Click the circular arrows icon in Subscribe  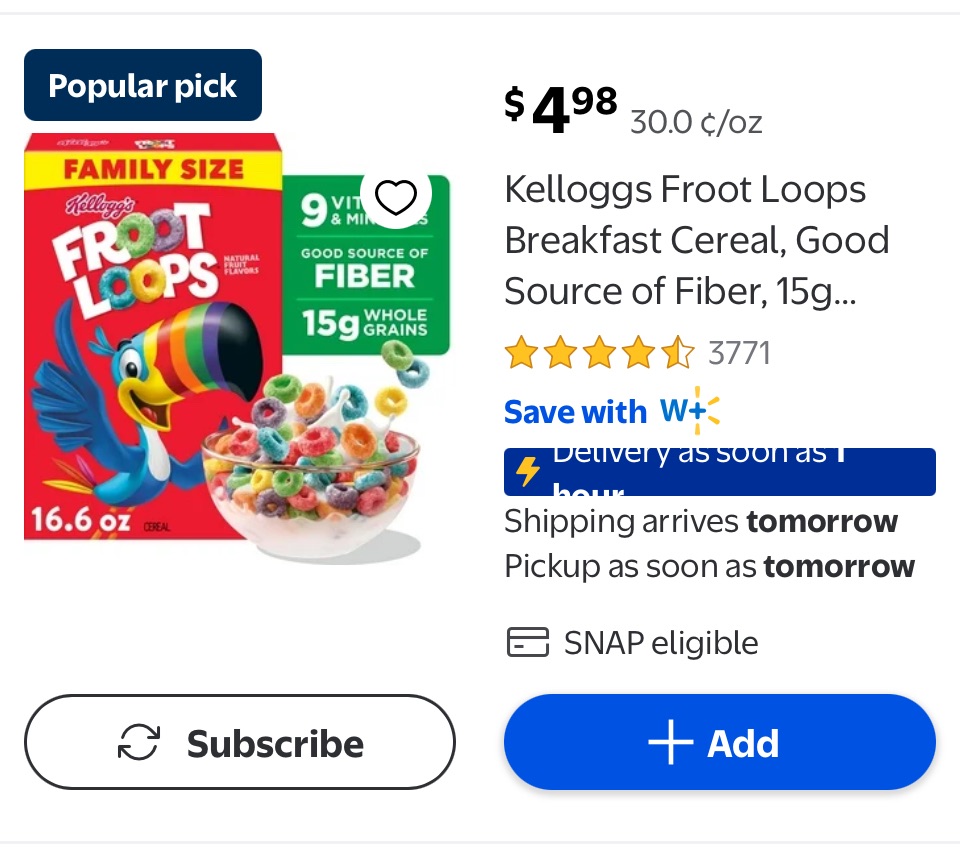point(139,743)
